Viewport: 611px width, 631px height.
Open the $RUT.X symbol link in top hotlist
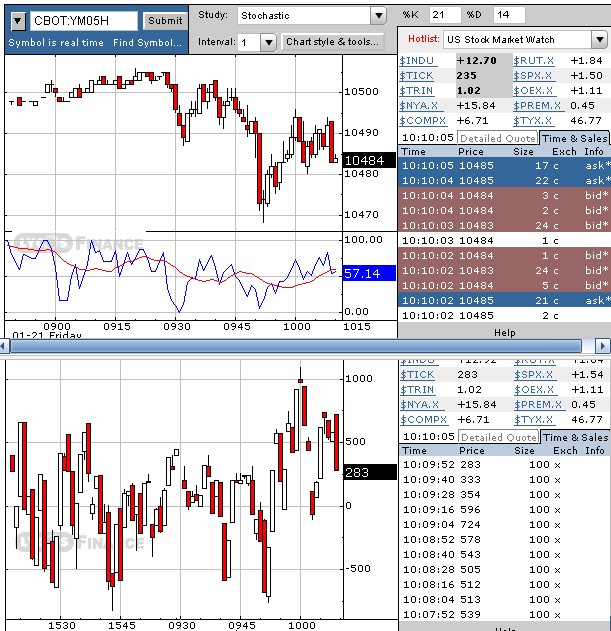pos(534,61)
